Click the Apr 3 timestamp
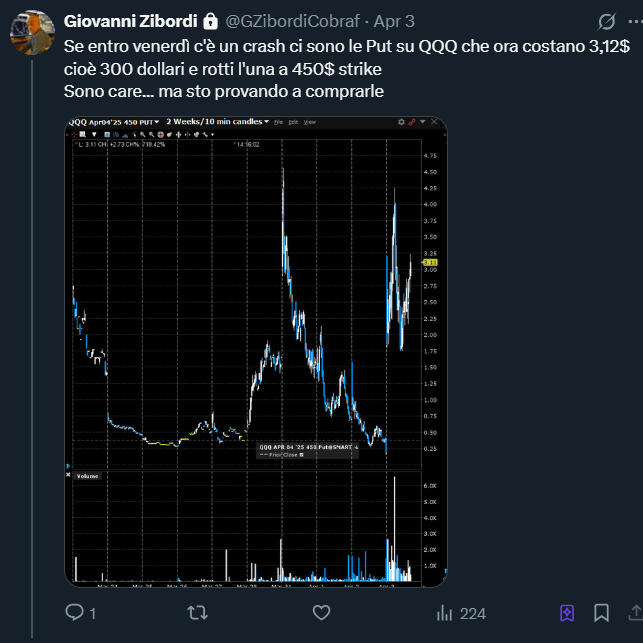This screenshot has width=643, height=643. point(394,21)
